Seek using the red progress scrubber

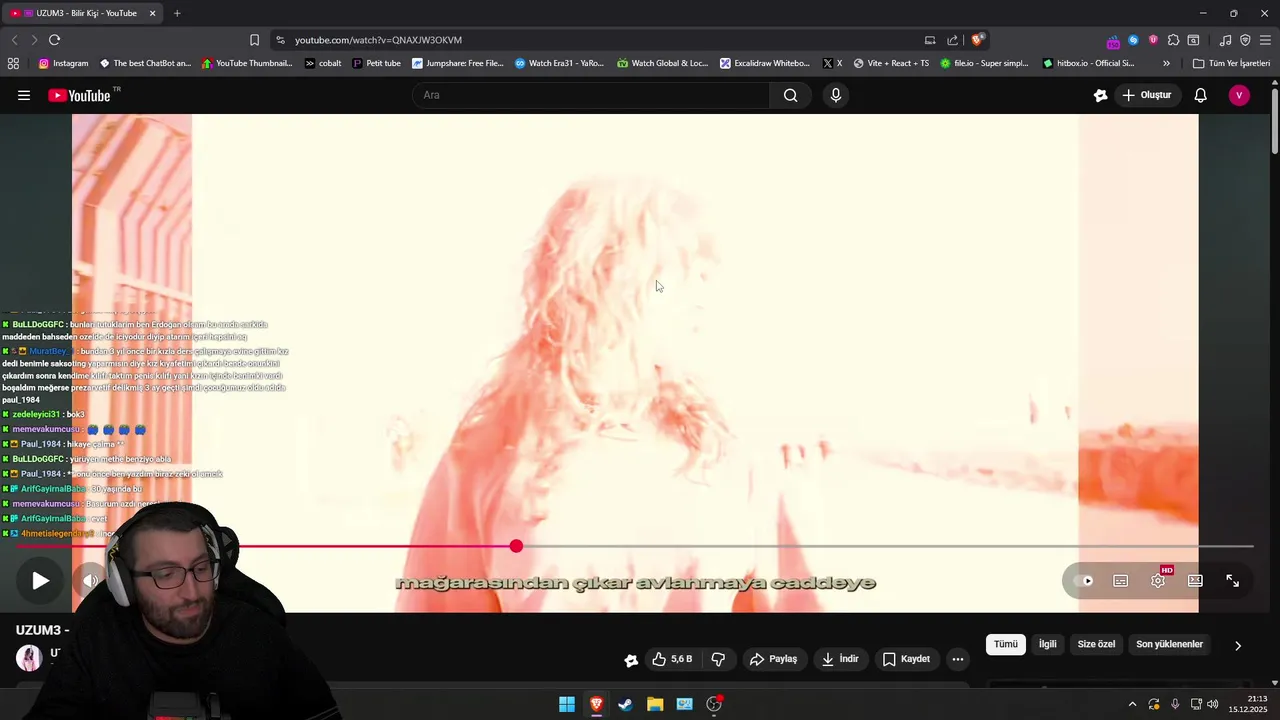click(516, 546)
